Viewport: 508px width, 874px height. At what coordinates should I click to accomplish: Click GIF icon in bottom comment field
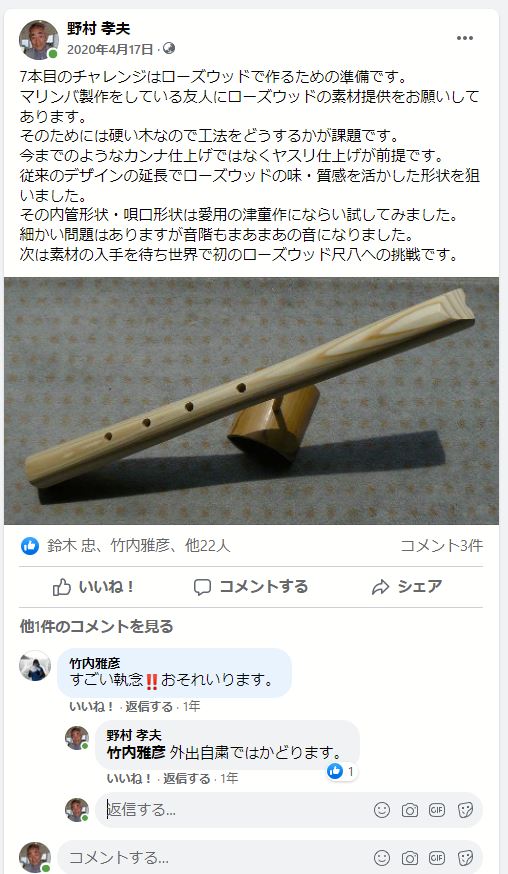(x=437, y=857)
